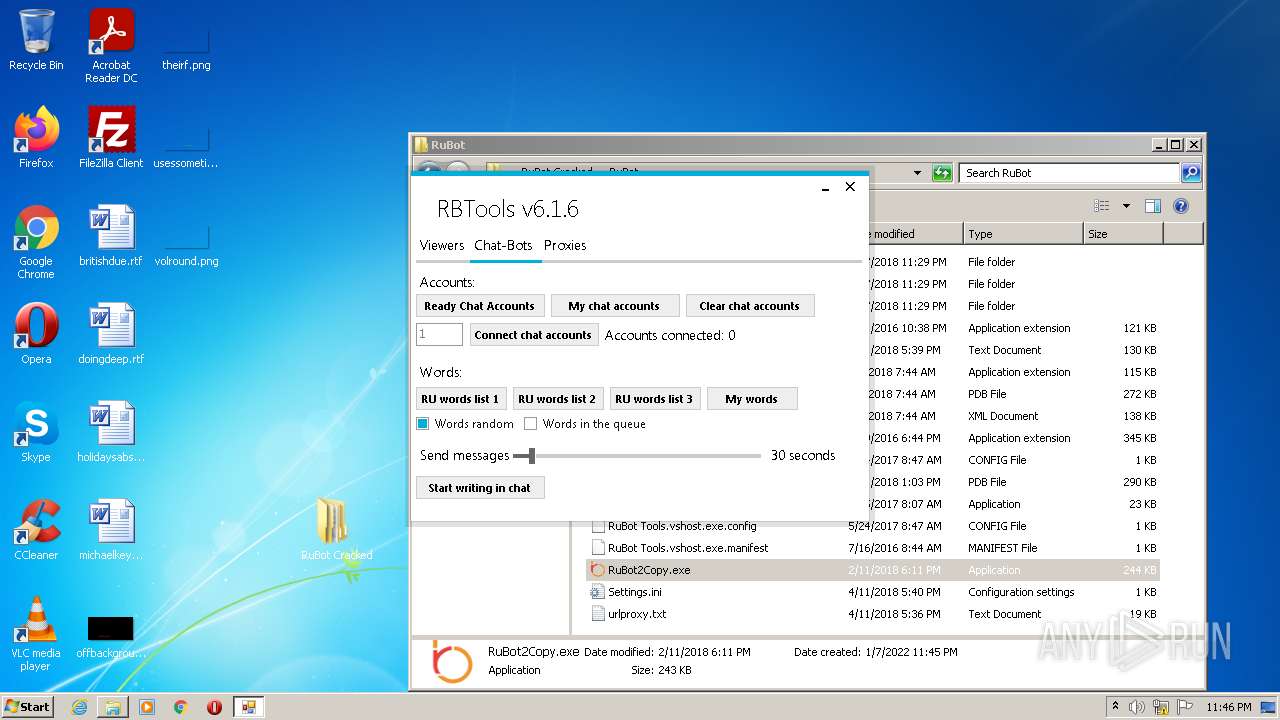Select volround.png file on desktop
This screenshot has width=1280, height=720.
tap(186, 242)
